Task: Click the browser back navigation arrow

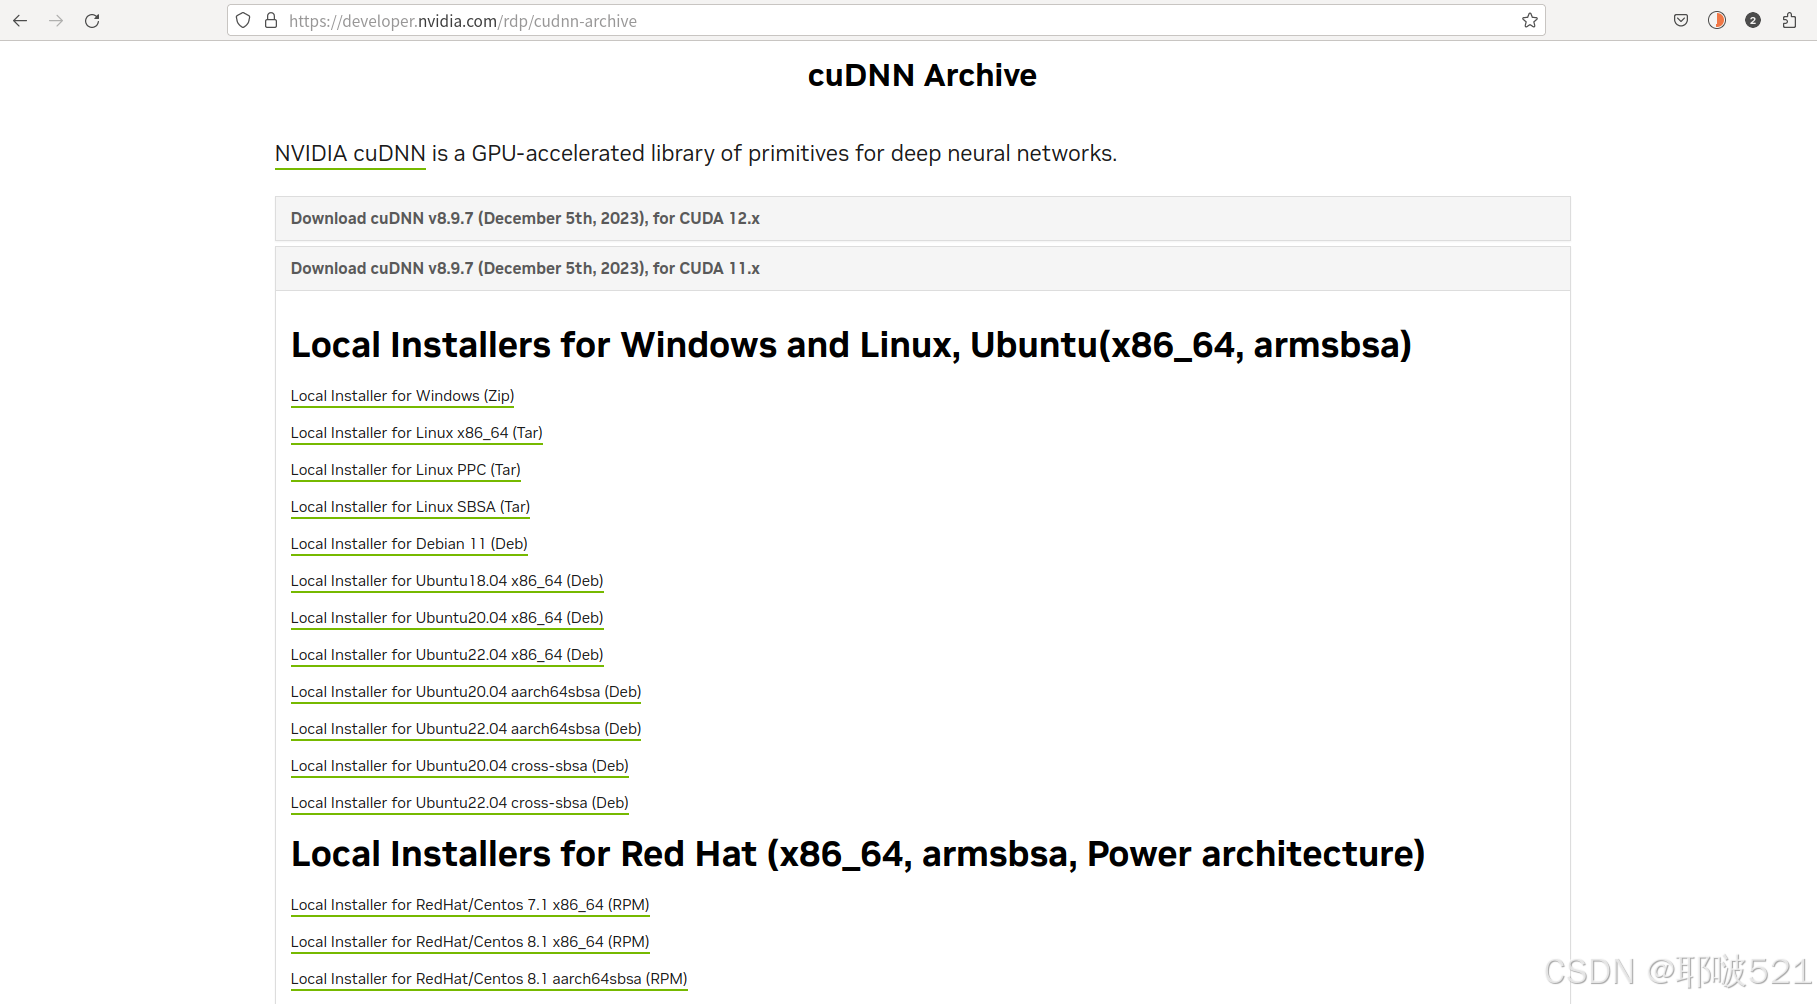Action: pos(20,20)
